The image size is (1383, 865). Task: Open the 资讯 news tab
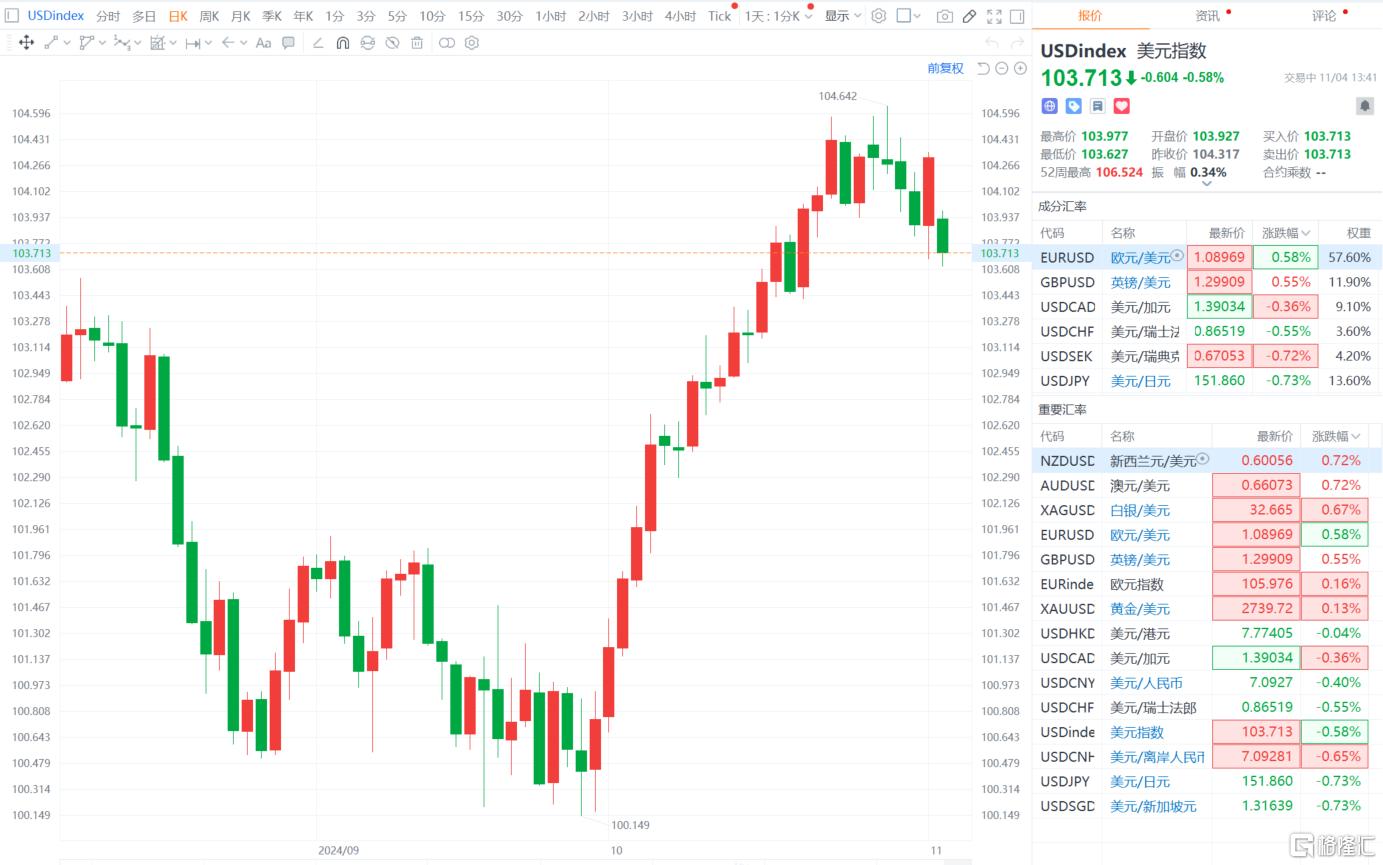point(1207,16)
